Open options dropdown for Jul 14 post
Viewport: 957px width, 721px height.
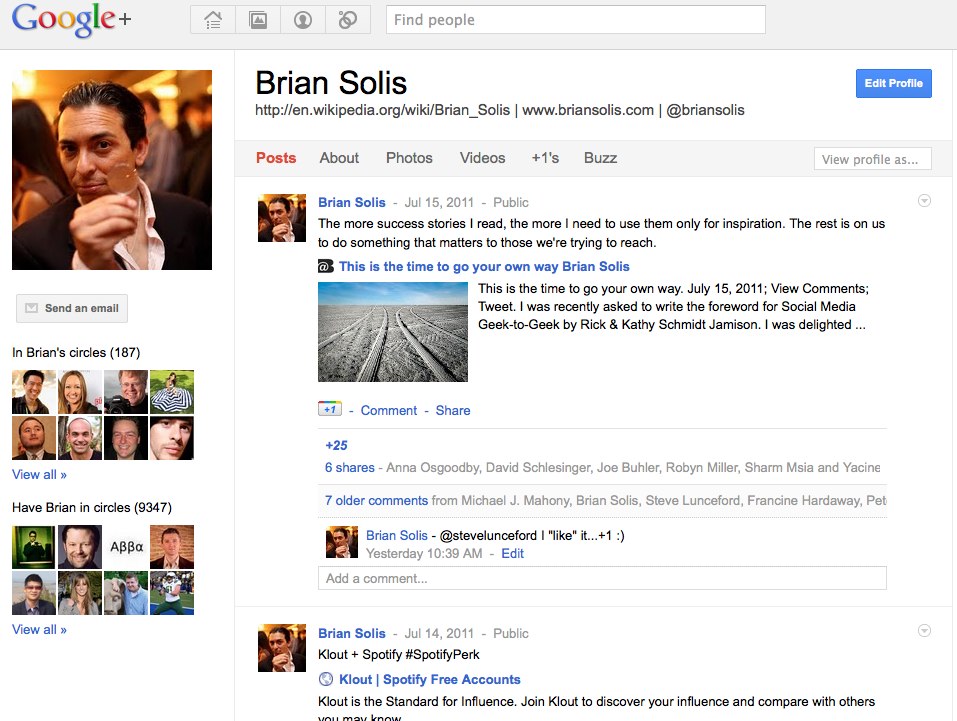click(925, 631)
